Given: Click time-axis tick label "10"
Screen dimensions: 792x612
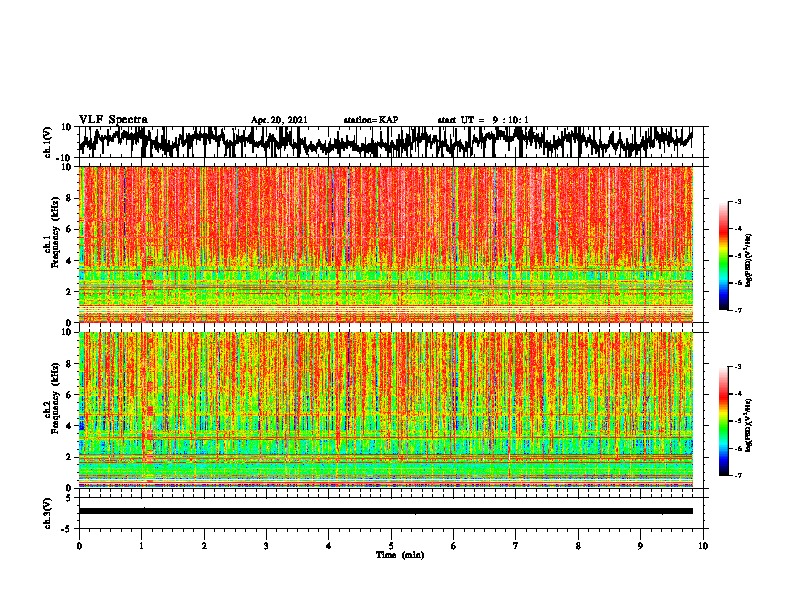Looking at the screenshot, I should click(x=703, y=546).
